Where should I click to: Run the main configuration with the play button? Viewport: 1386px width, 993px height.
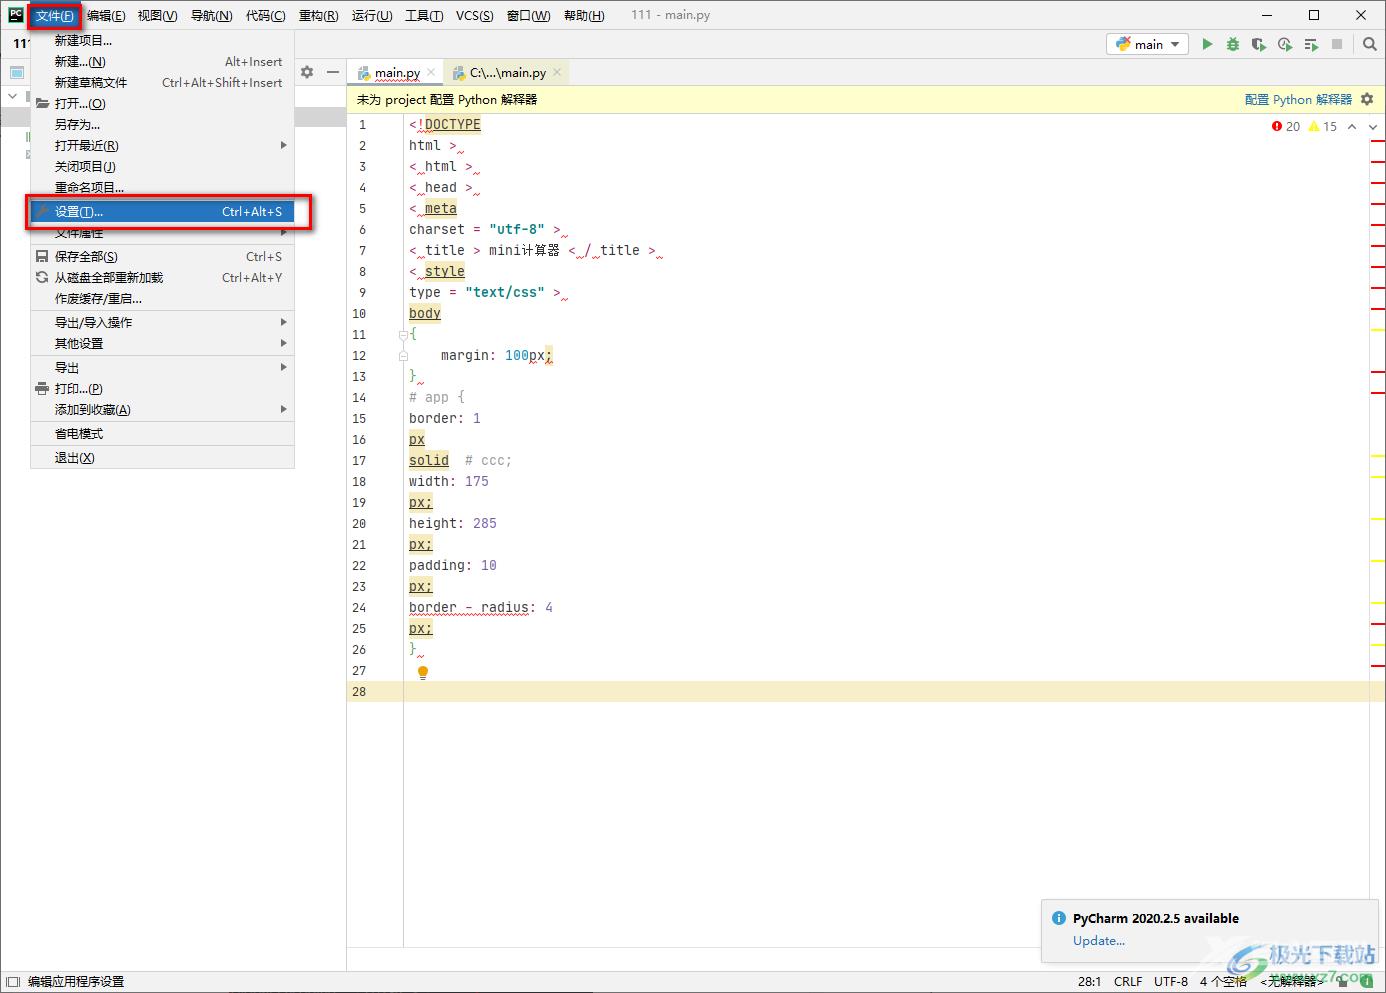tap(1207, 44)
